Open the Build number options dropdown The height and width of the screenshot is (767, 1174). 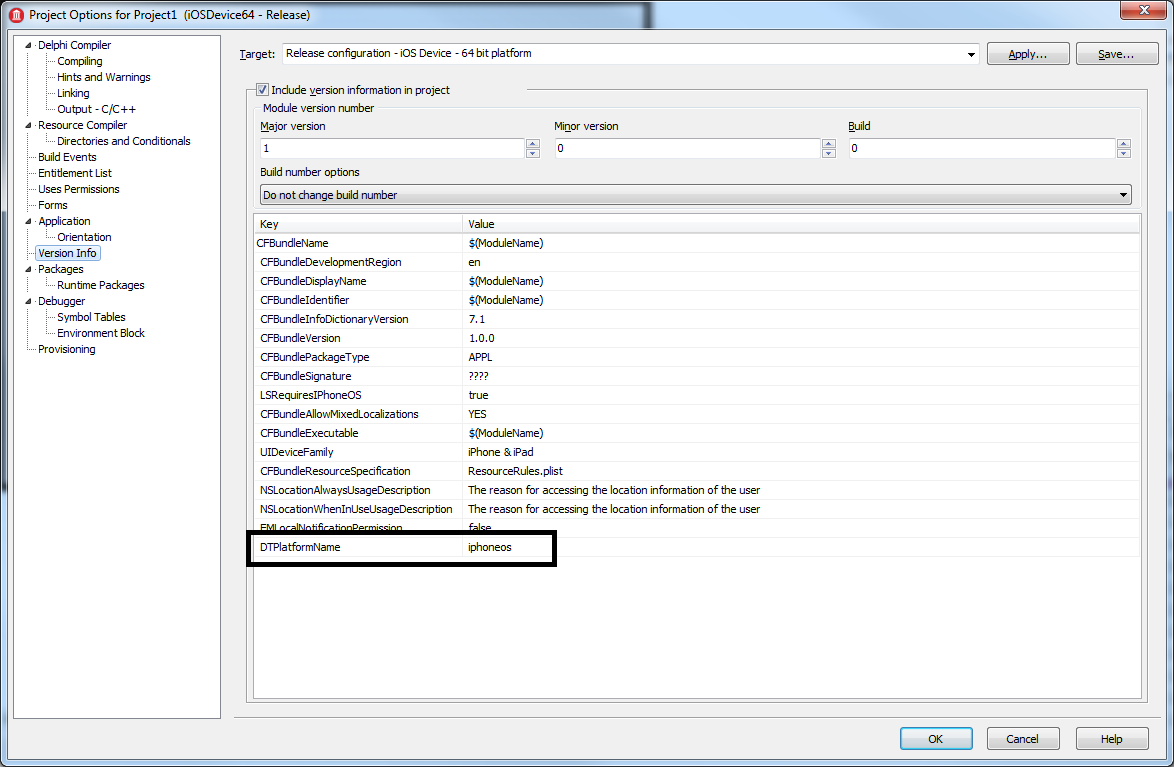click(1124, 195)
